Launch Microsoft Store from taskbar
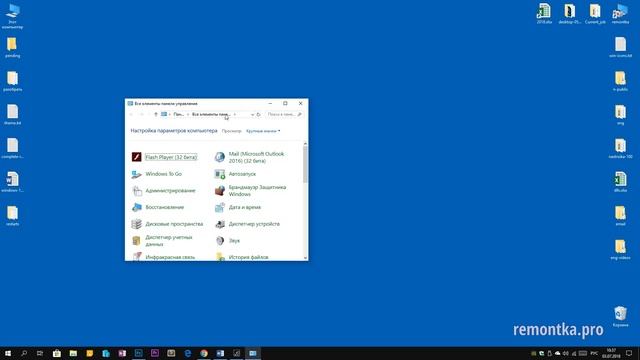640x360 pixels. click(x=57, y=353)
